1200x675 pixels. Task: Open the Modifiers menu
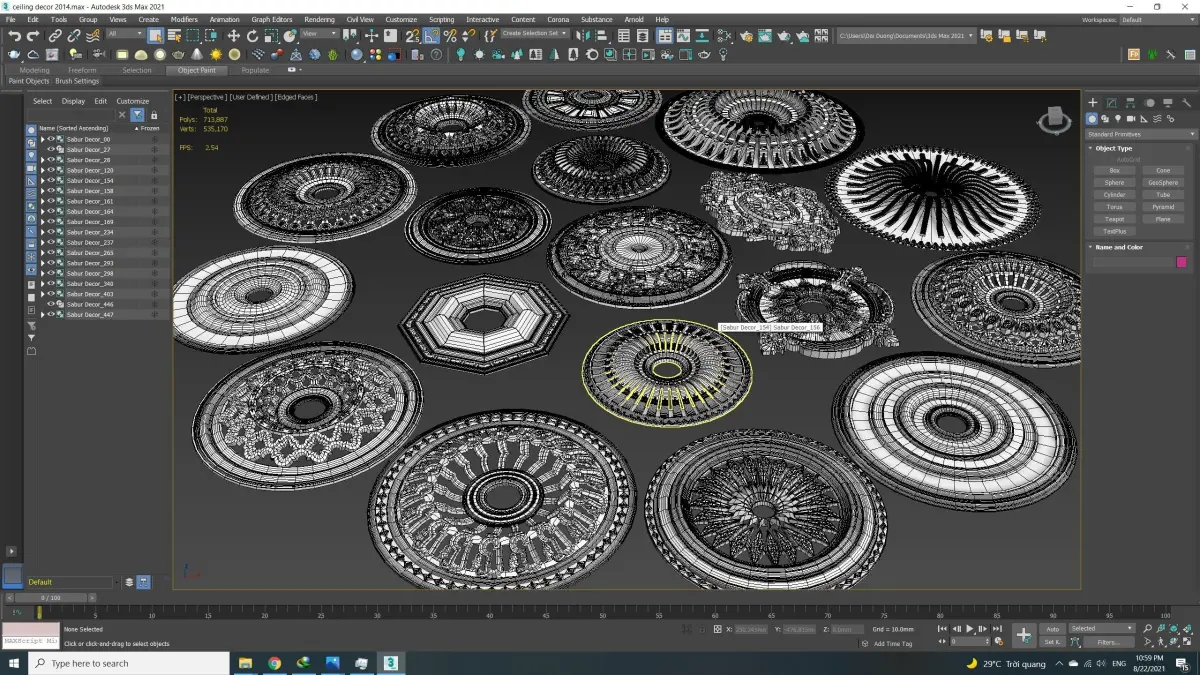pyautogui.click(x=184, y=19)
